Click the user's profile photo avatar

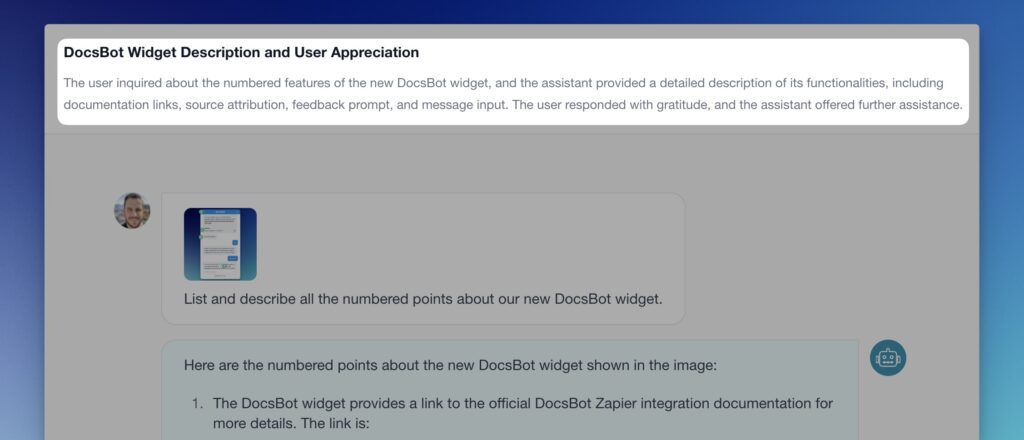(x=132, y=211)
